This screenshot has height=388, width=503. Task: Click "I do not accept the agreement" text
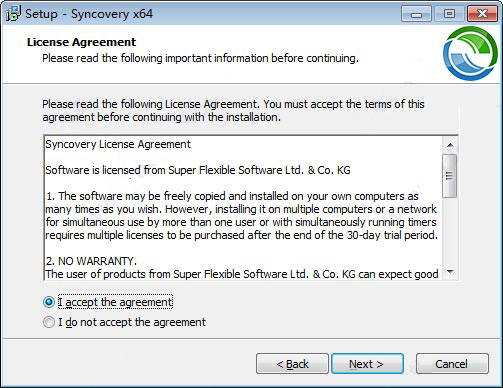[x=132, y=322]
